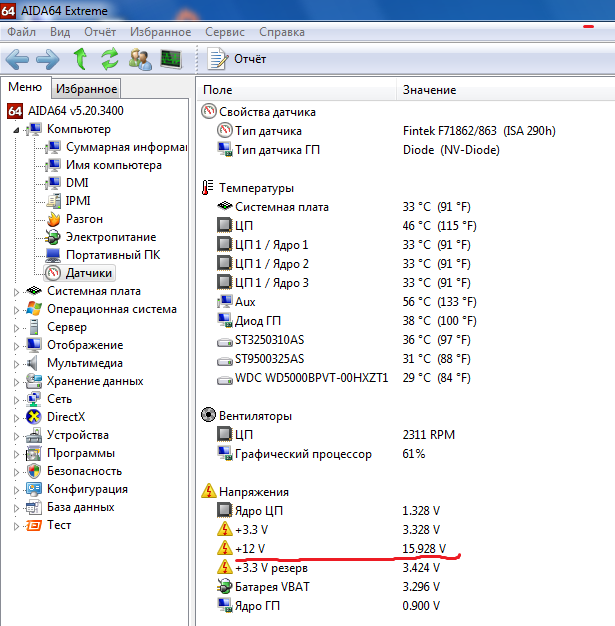Click the Компьютер icon in tree

(x=34, y=129)
